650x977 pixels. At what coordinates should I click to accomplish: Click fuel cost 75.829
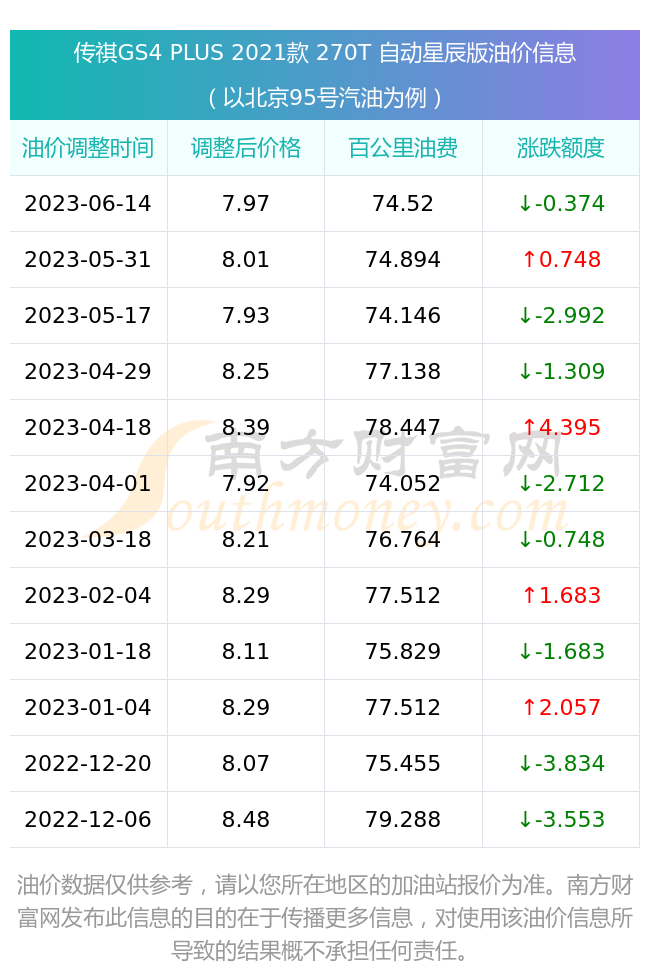tap(403, 652)
